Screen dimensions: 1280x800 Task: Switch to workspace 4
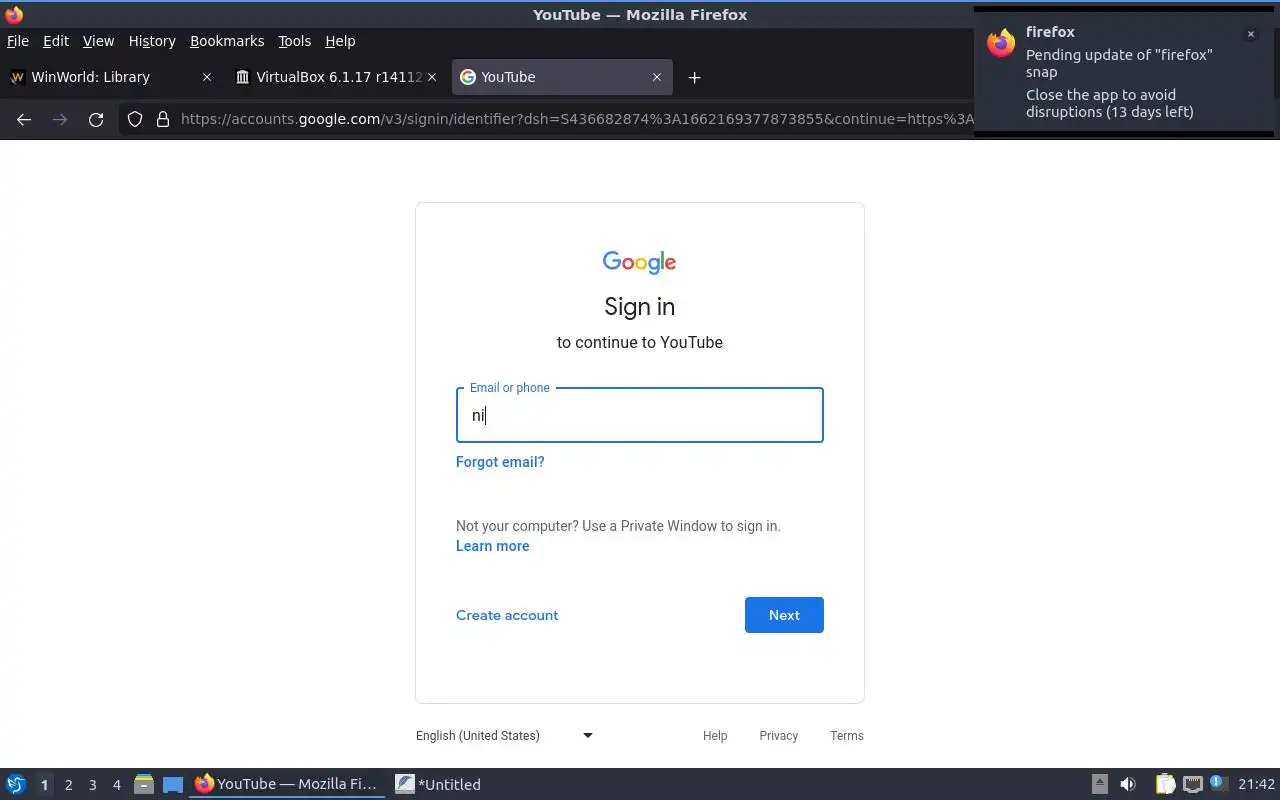click(116, 785)
